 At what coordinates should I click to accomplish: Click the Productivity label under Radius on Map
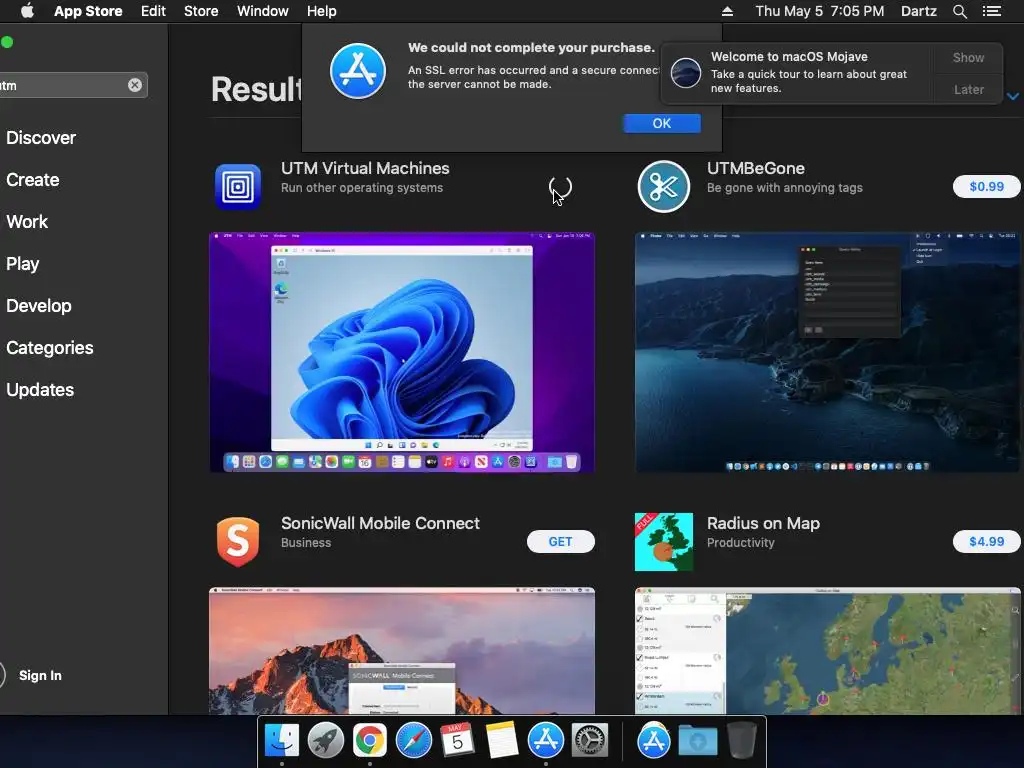(741, 543)
